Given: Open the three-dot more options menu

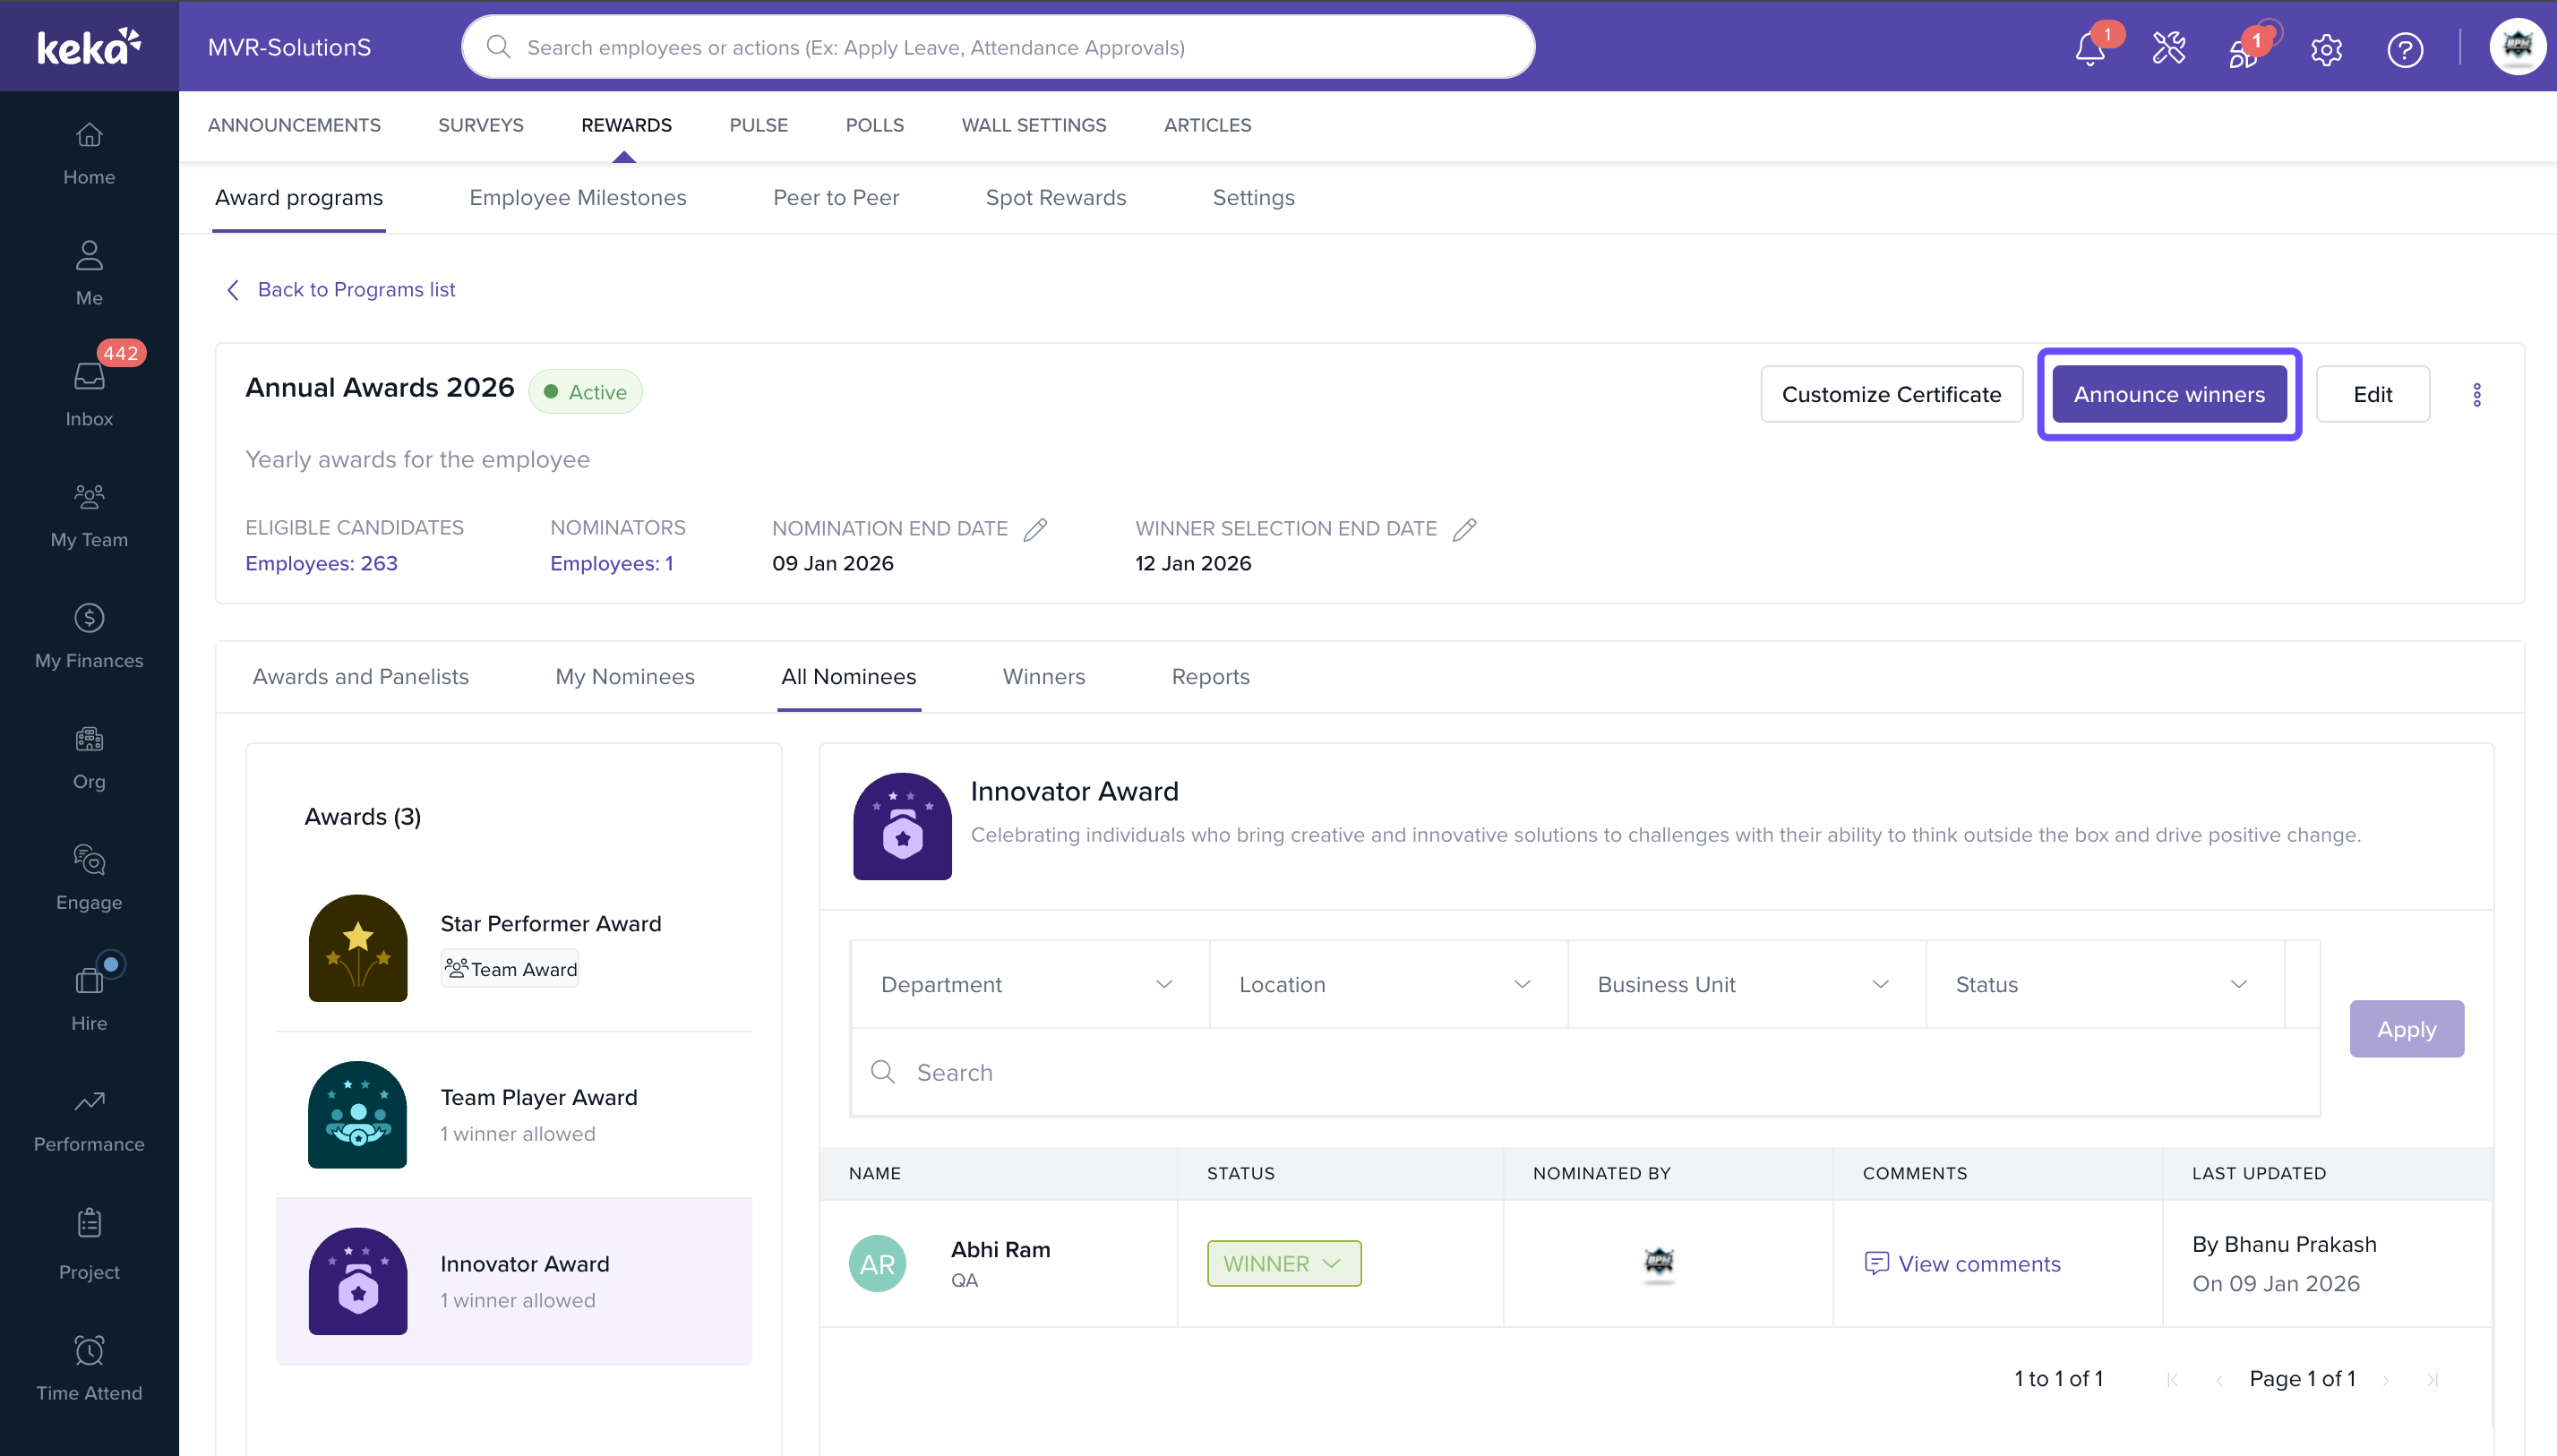Looking at the screenshot, I should 2476,395.
